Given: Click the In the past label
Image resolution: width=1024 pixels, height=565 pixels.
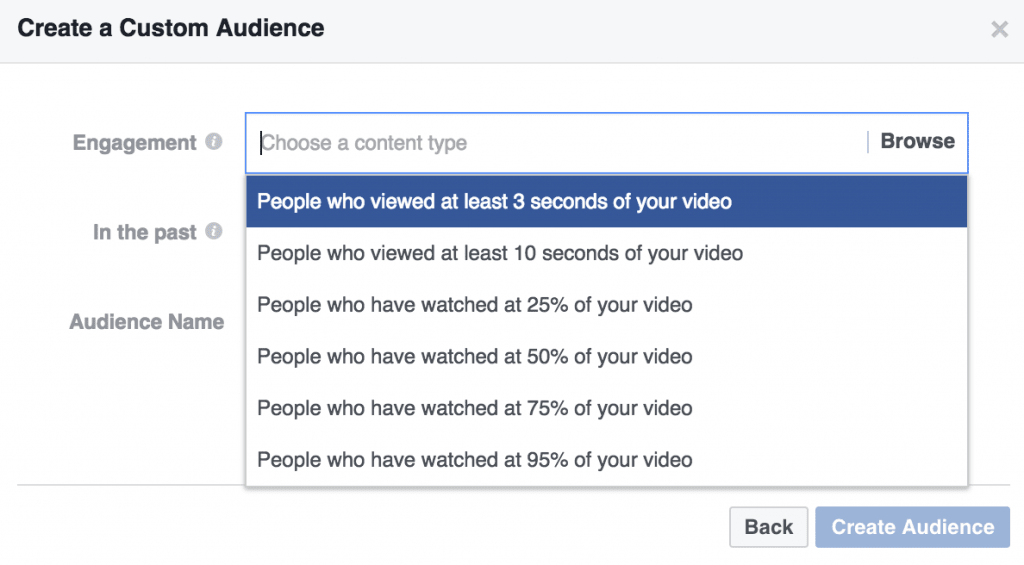Looking at the screenshot, I should (x=144, y=232).
